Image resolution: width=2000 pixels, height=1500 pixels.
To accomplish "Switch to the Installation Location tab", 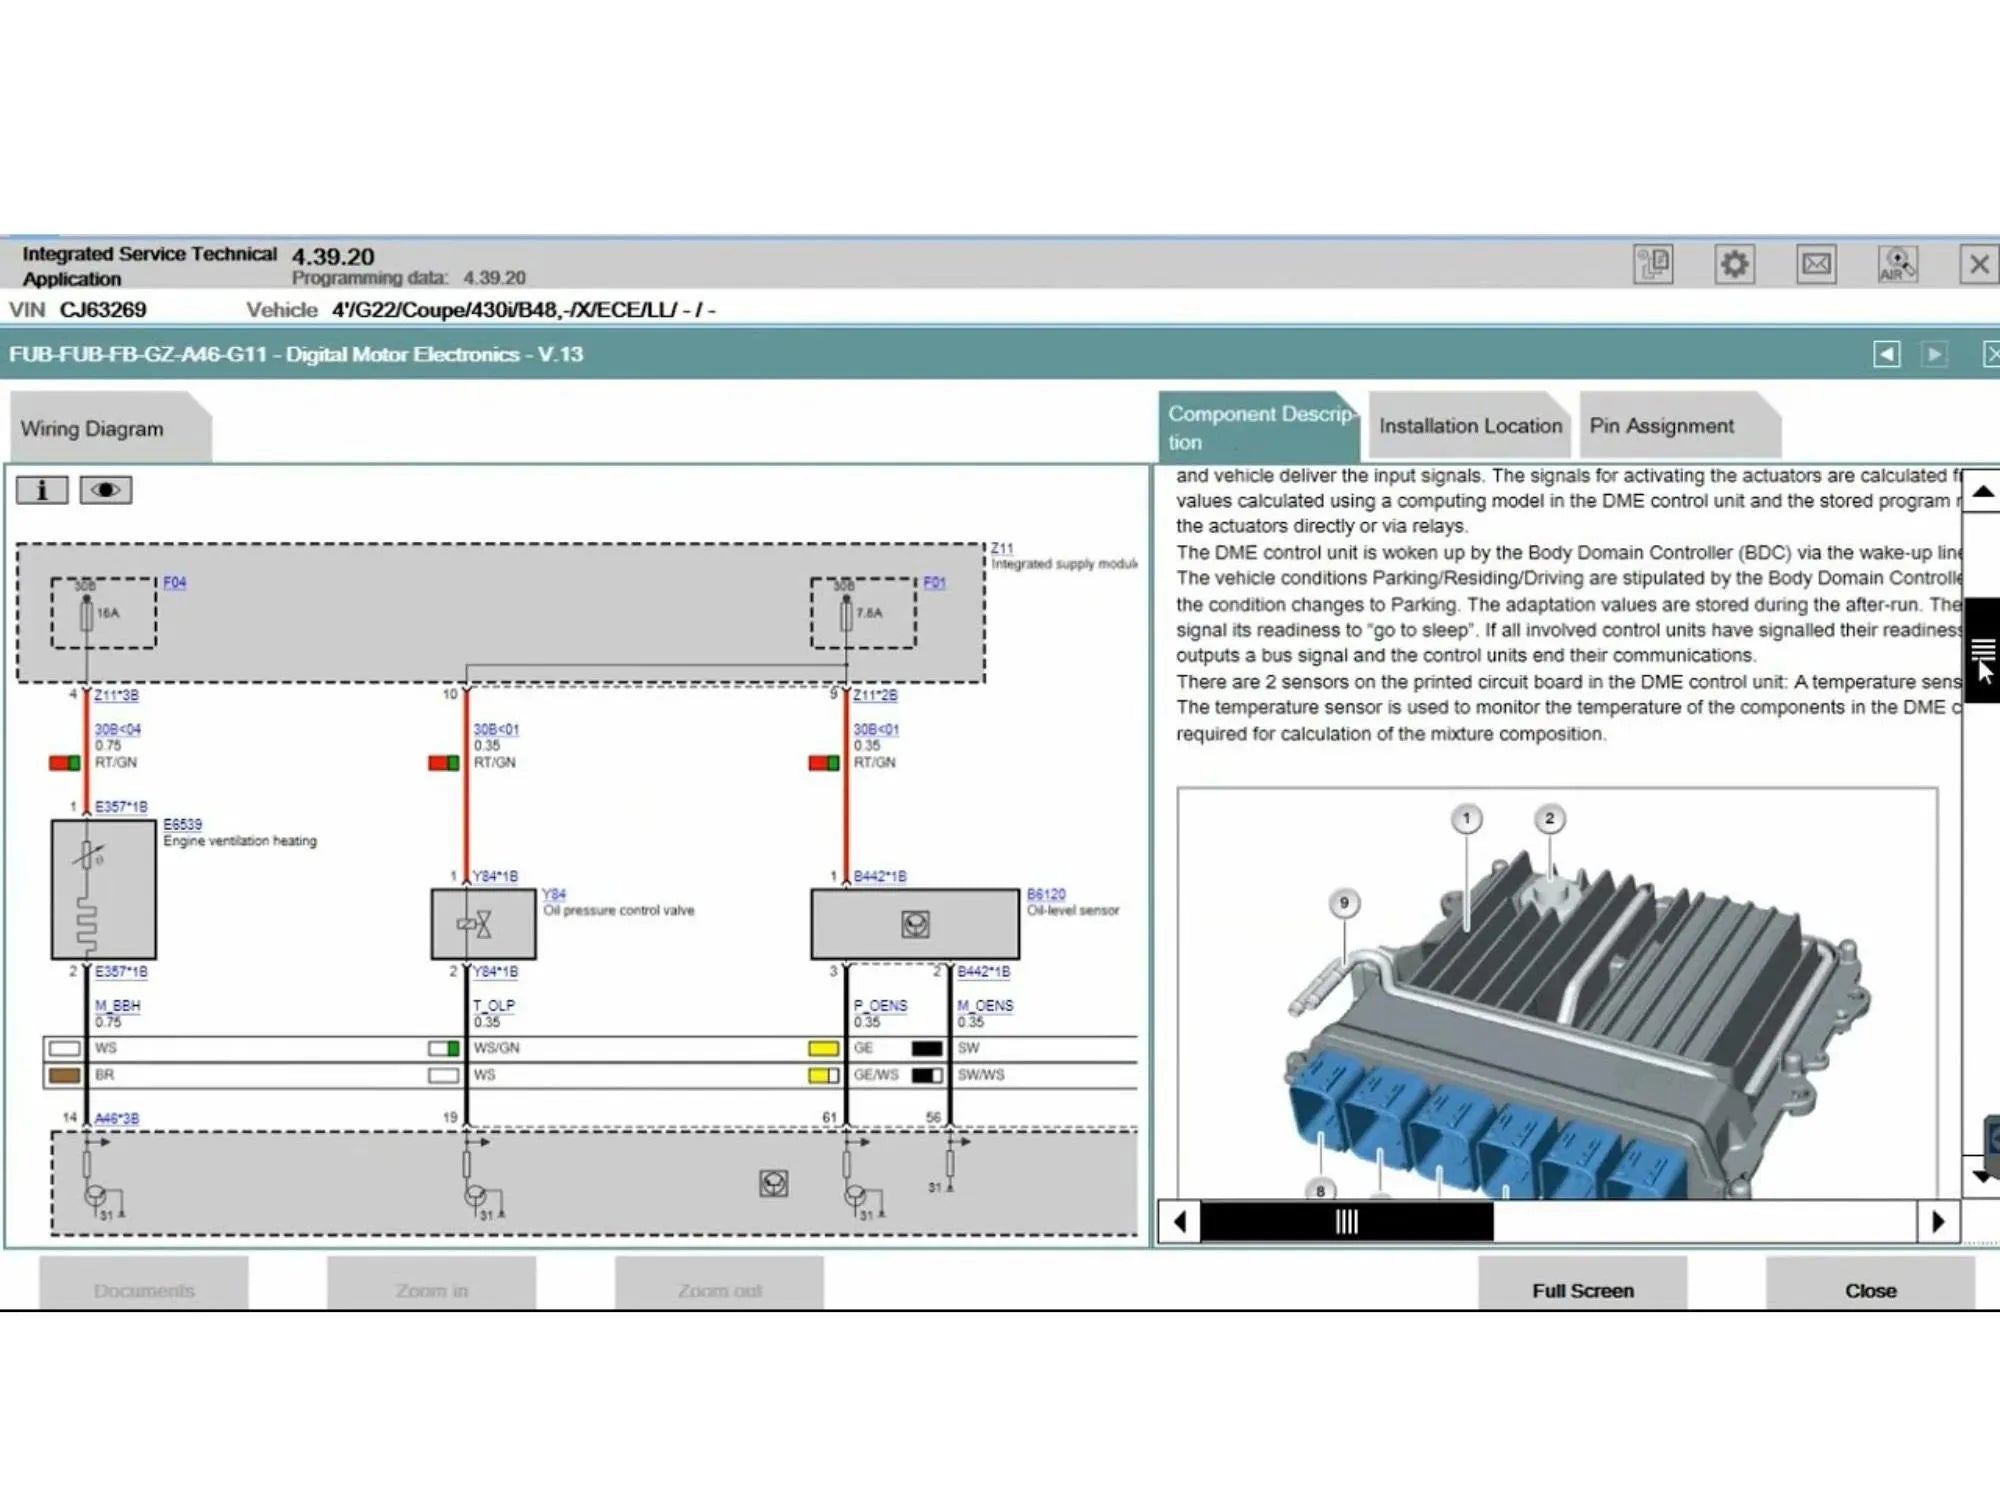I will (x=1469, y=426).
